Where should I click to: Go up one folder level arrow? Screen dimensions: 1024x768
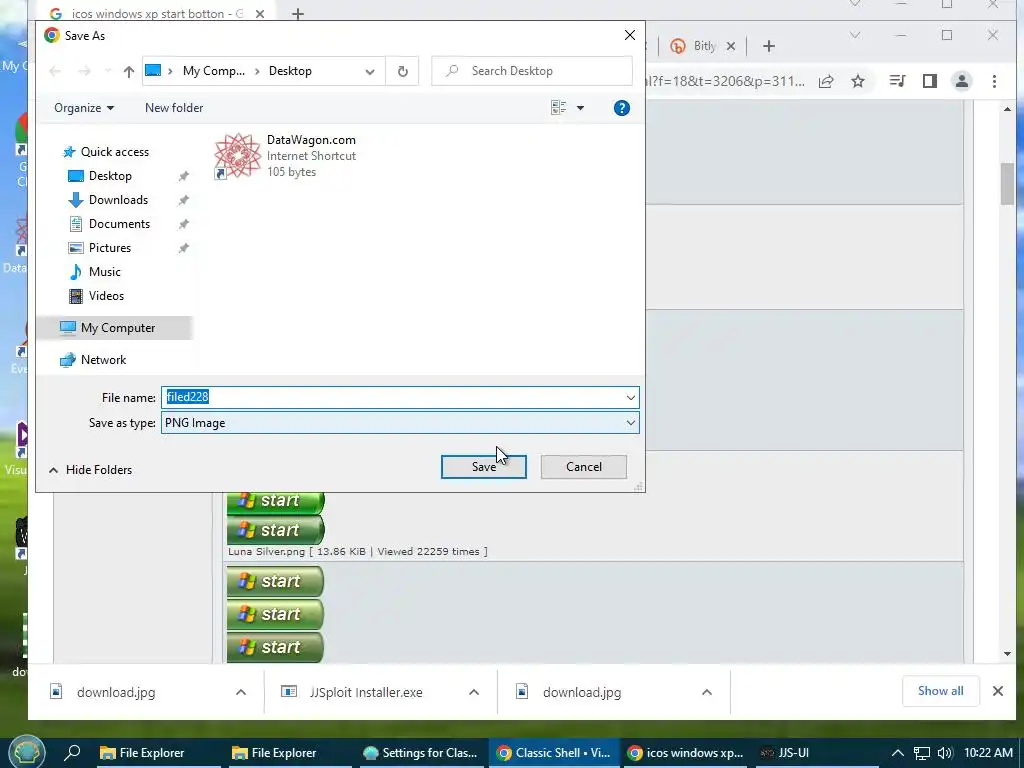pos(129,71)
